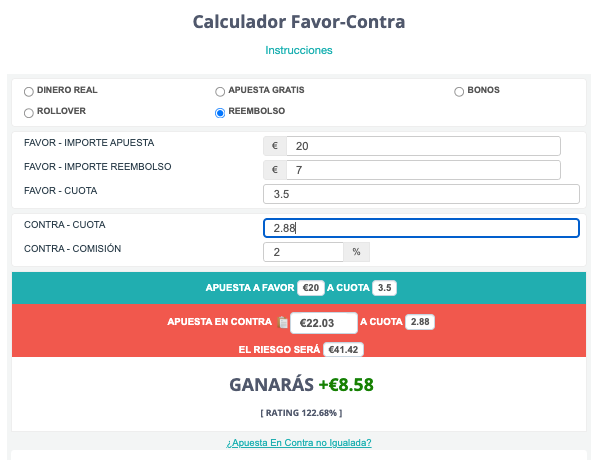This screenshot has width=608, height=460.
Task: Click the euro symbol beside Importe Reembolso
Action: [x=275, y=170]
